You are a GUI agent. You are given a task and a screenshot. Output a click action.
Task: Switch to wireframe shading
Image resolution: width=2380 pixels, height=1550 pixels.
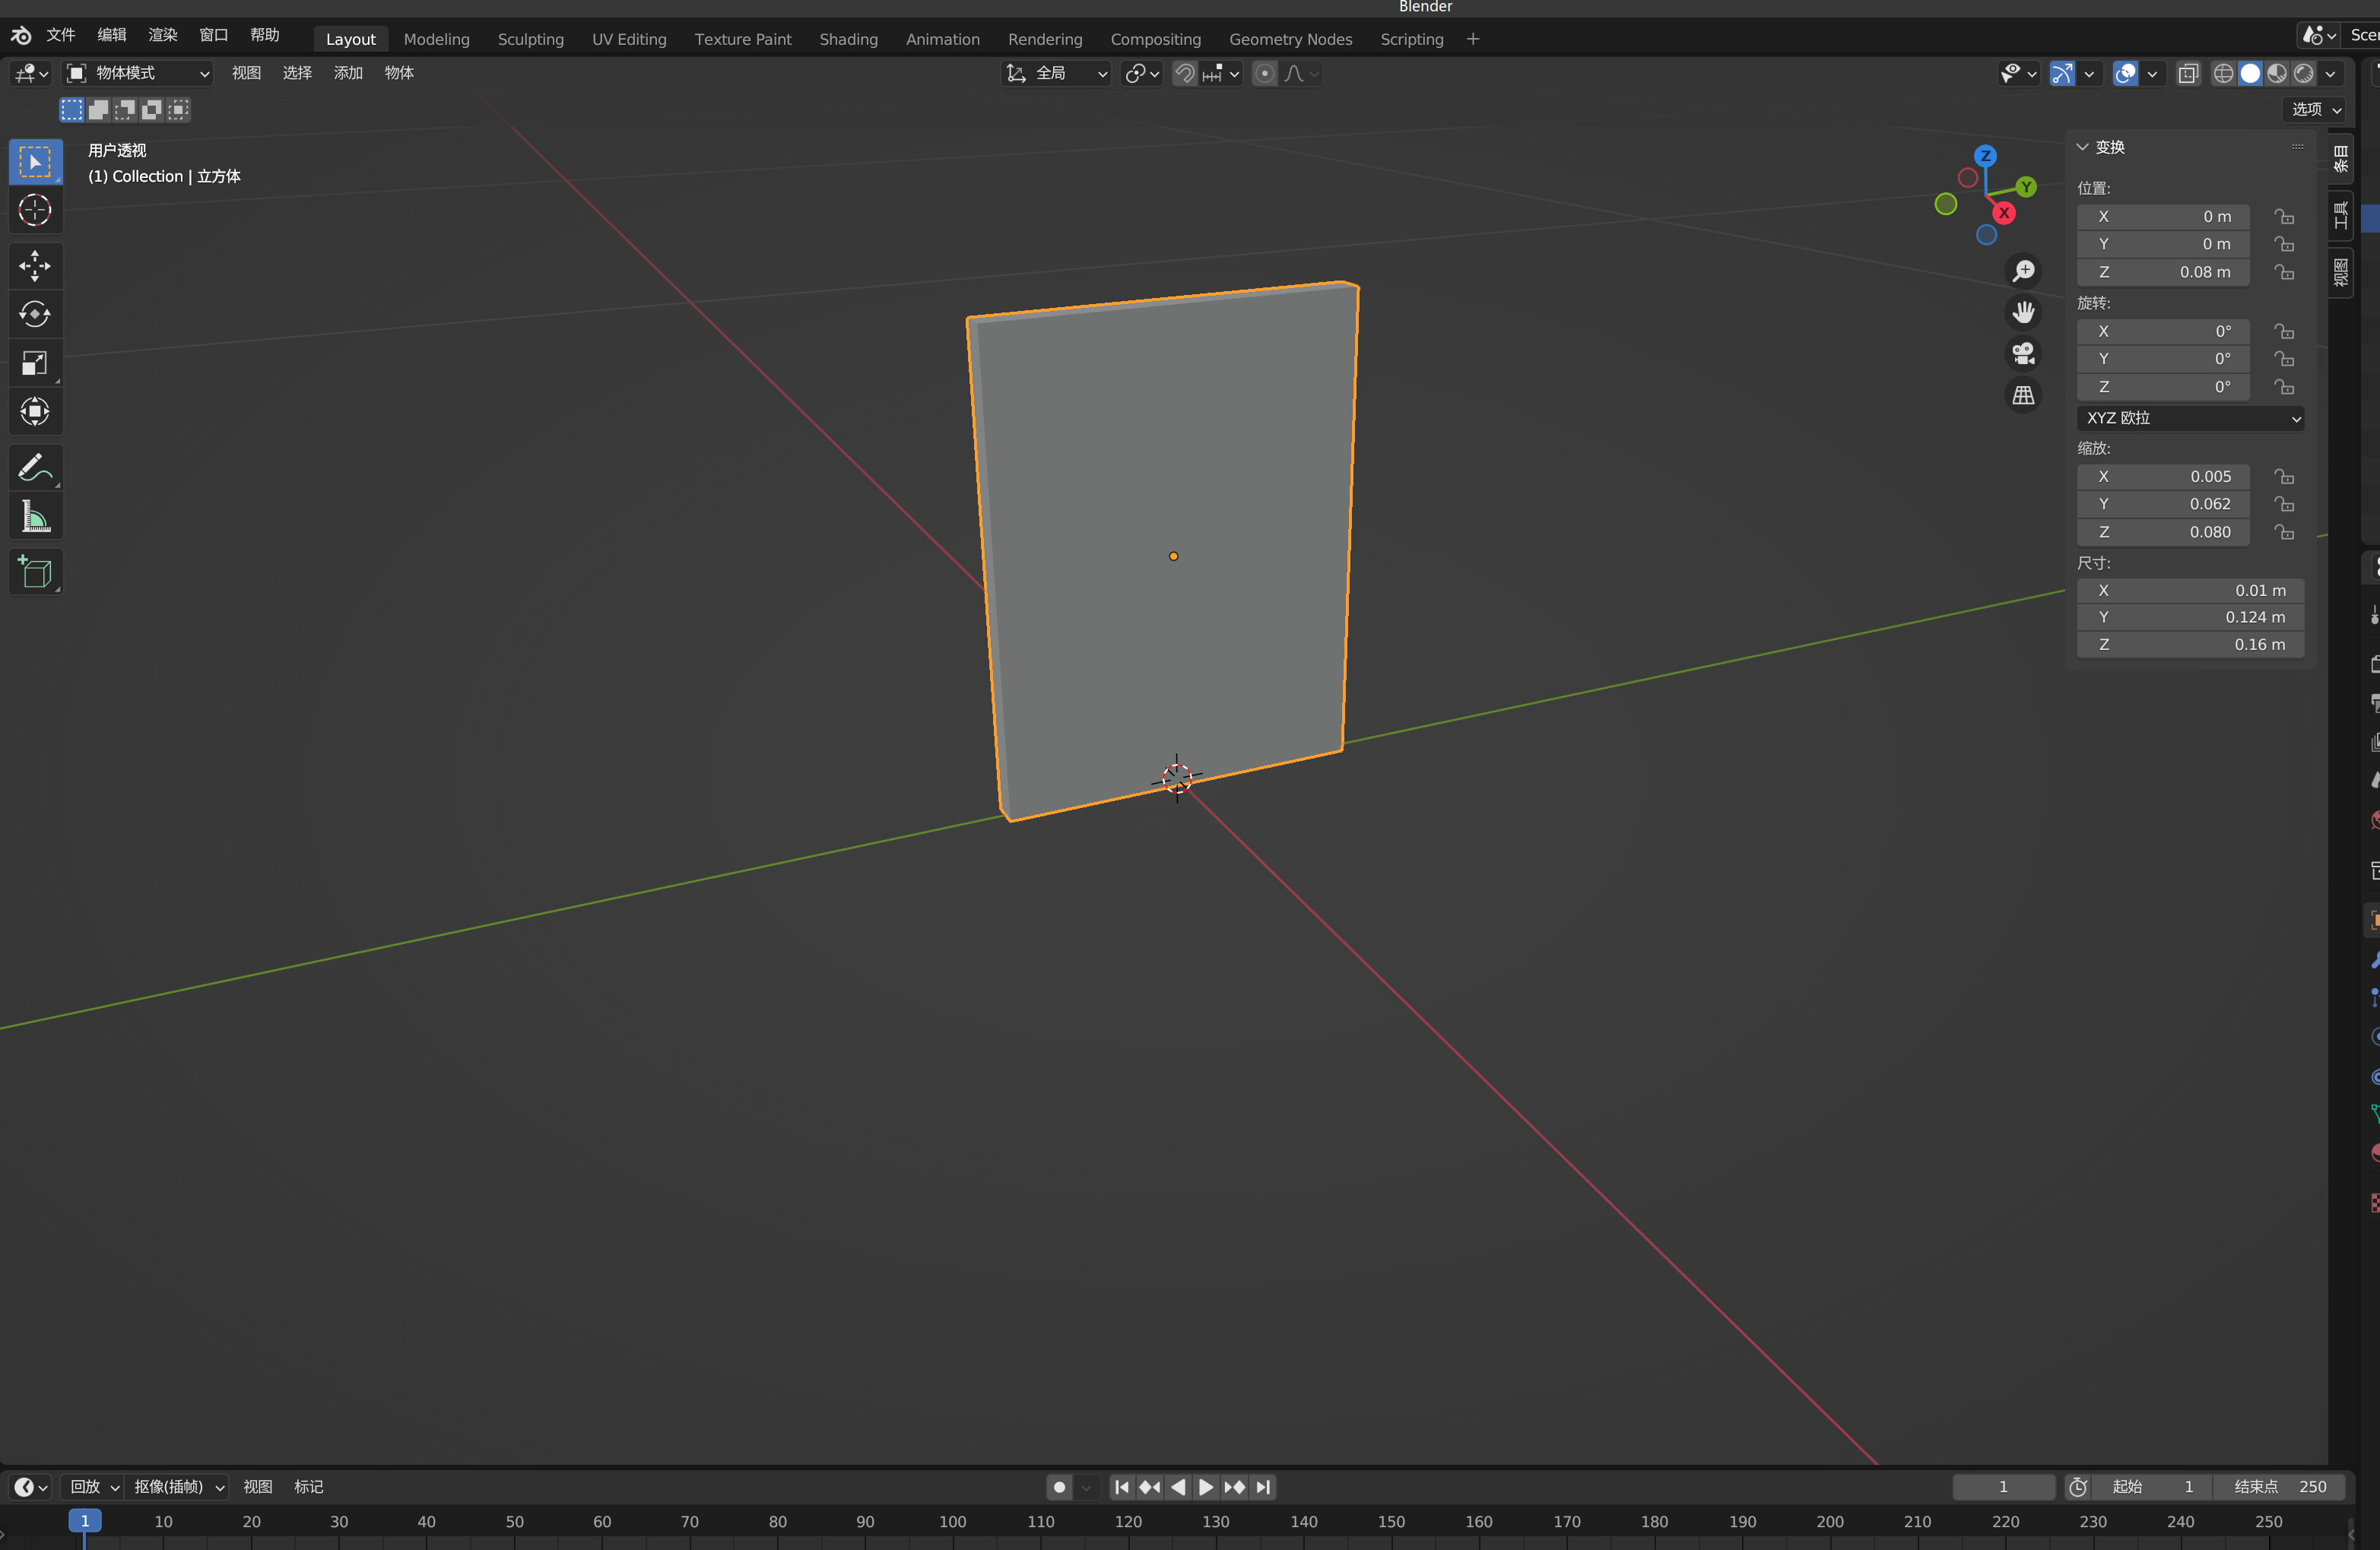[2223, 73]
